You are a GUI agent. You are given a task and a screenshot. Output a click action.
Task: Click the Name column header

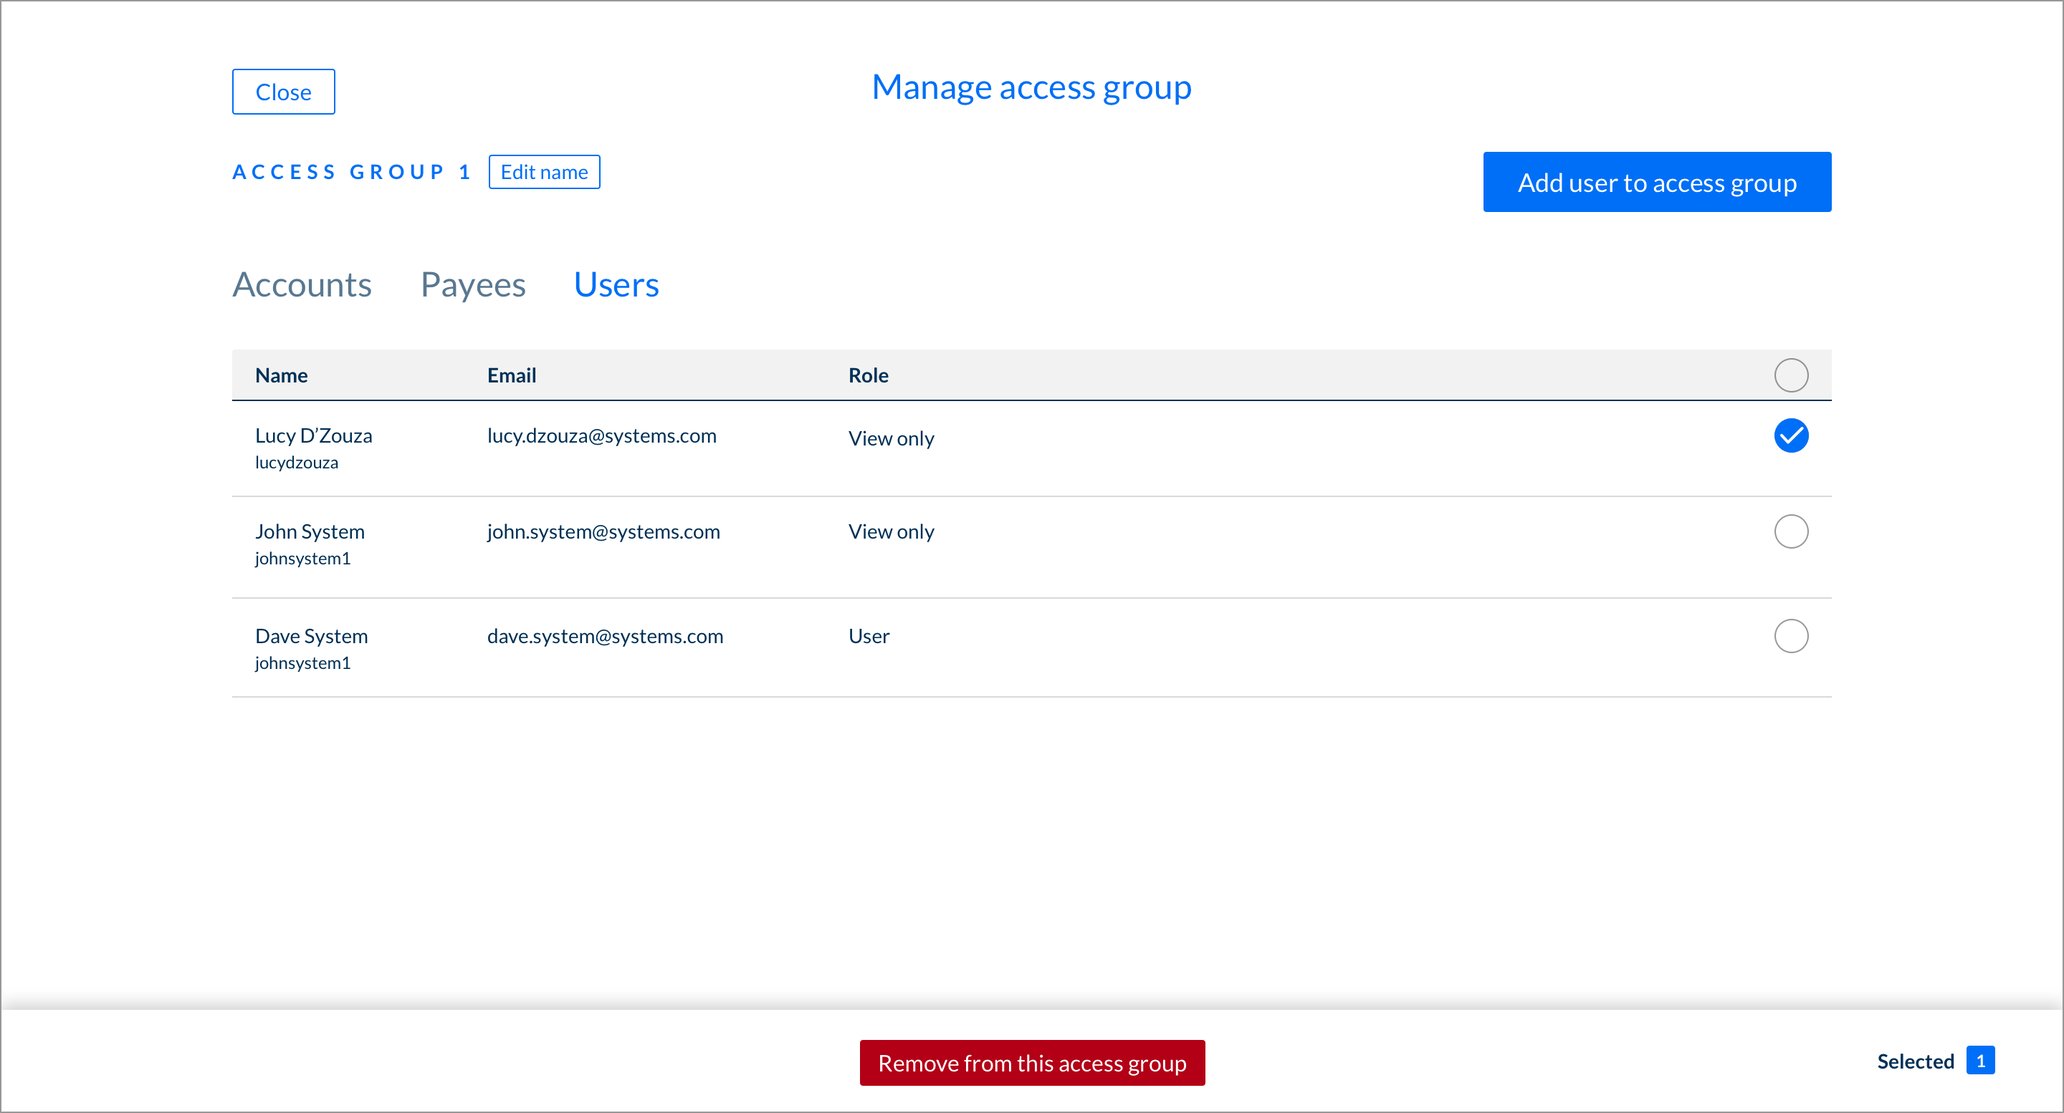[x=281, y=375]
